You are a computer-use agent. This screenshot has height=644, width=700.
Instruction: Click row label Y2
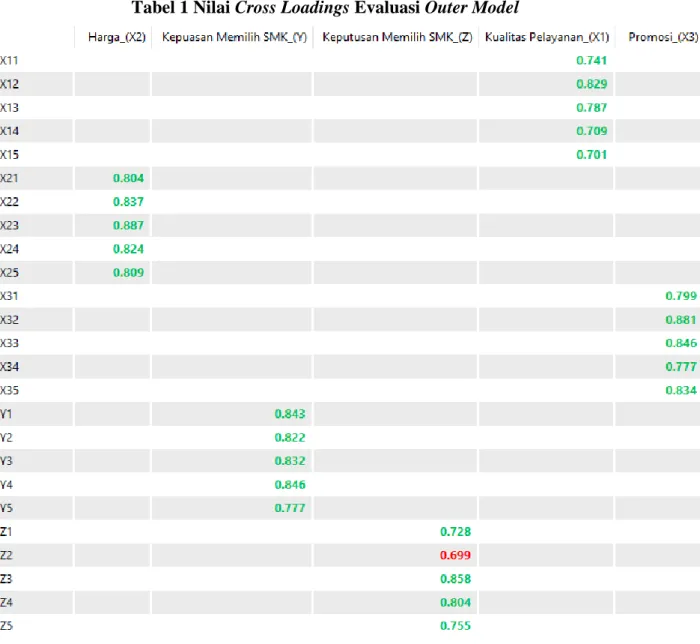(6, 438)
